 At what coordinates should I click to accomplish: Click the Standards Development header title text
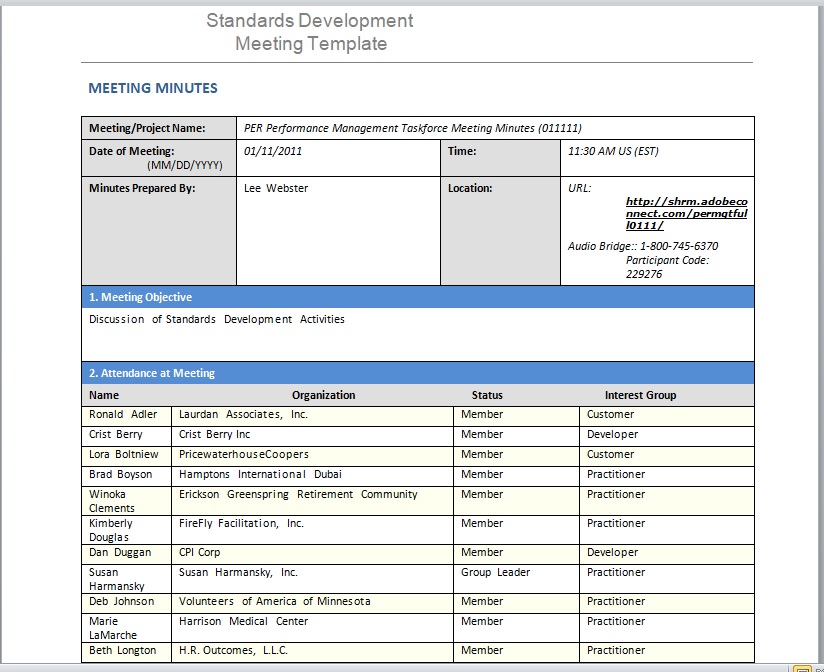coord(310,21)
